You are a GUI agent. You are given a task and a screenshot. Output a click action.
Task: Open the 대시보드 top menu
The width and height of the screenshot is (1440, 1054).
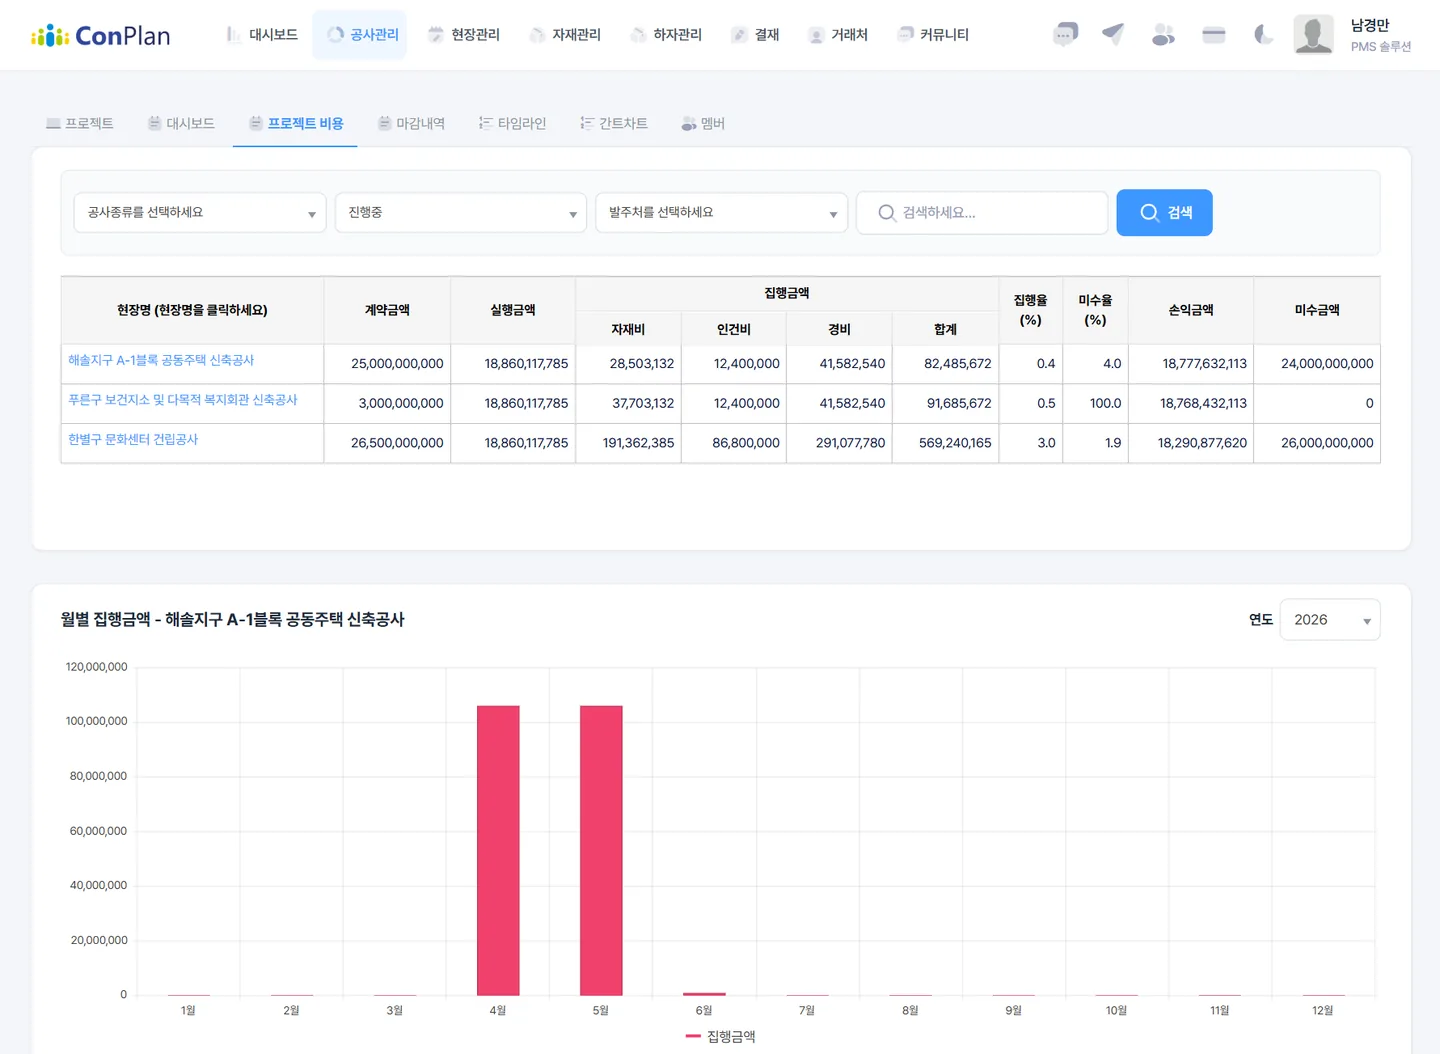coord(262,35)
